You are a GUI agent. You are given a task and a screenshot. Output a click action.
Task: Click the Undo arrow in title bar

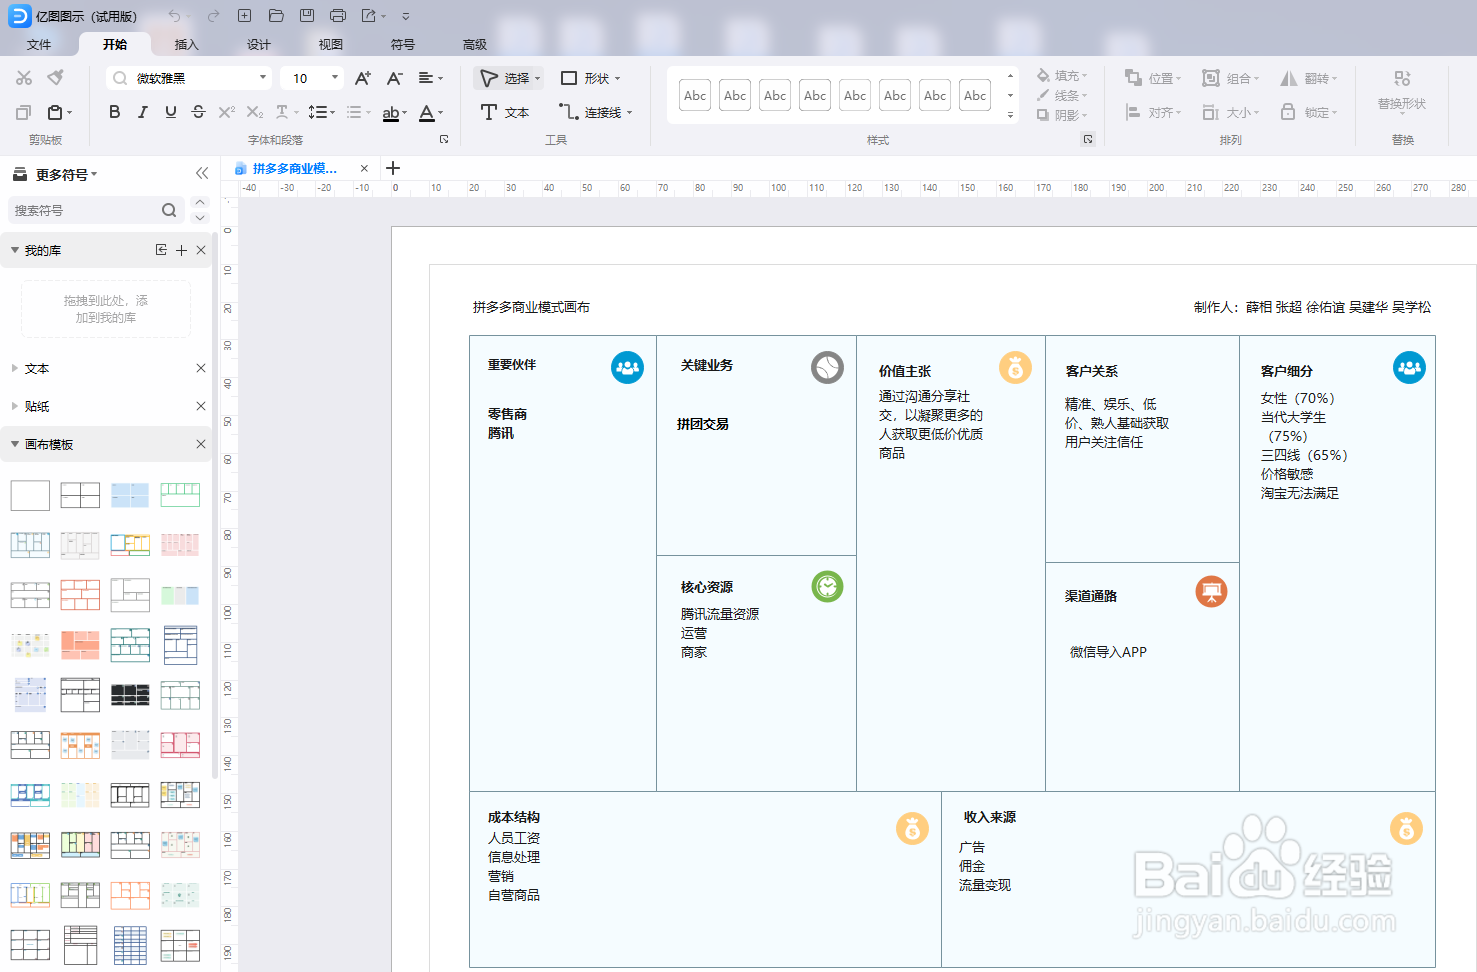[x=174, y=16]
